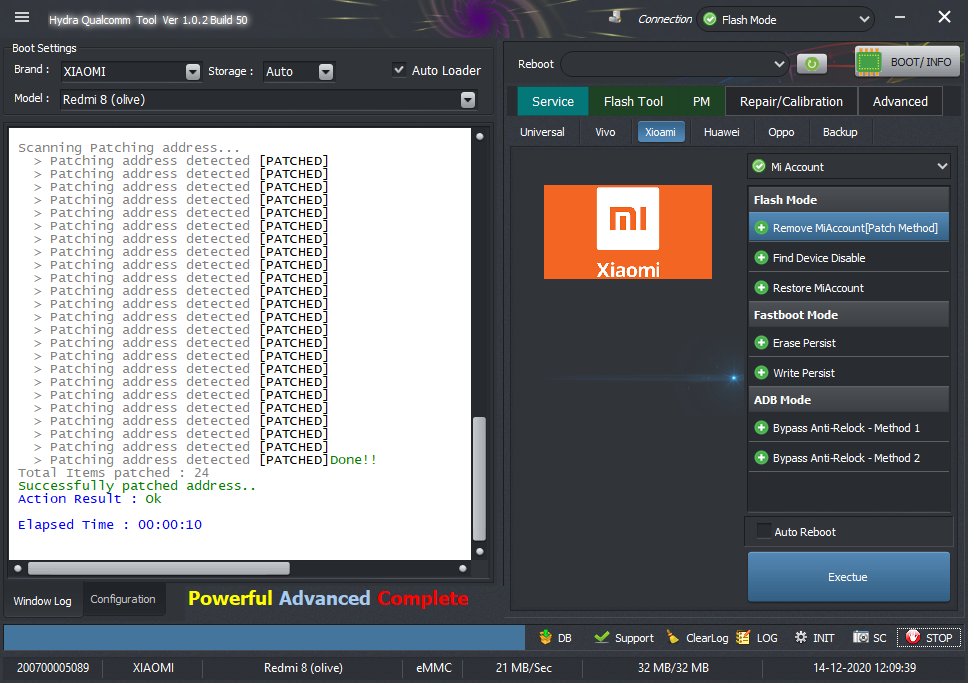Click the log scroll left dot
This screenshot has height=683, width=968.
pyautogui.click(x=17, y=568)
